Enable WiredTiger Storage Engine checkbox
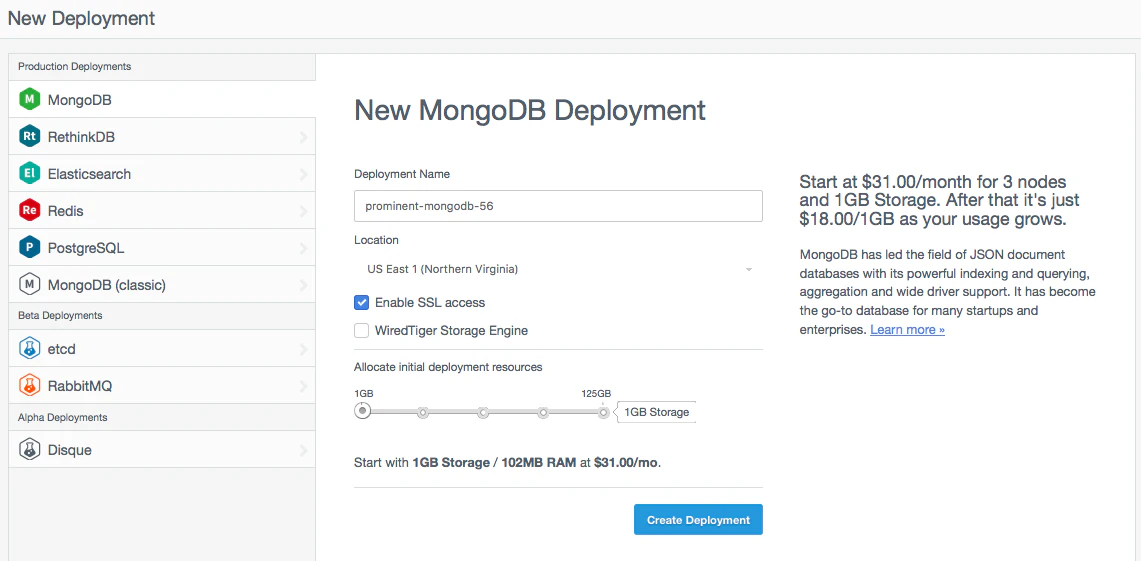Viewport: 1141px width, 561px height. 362,330
